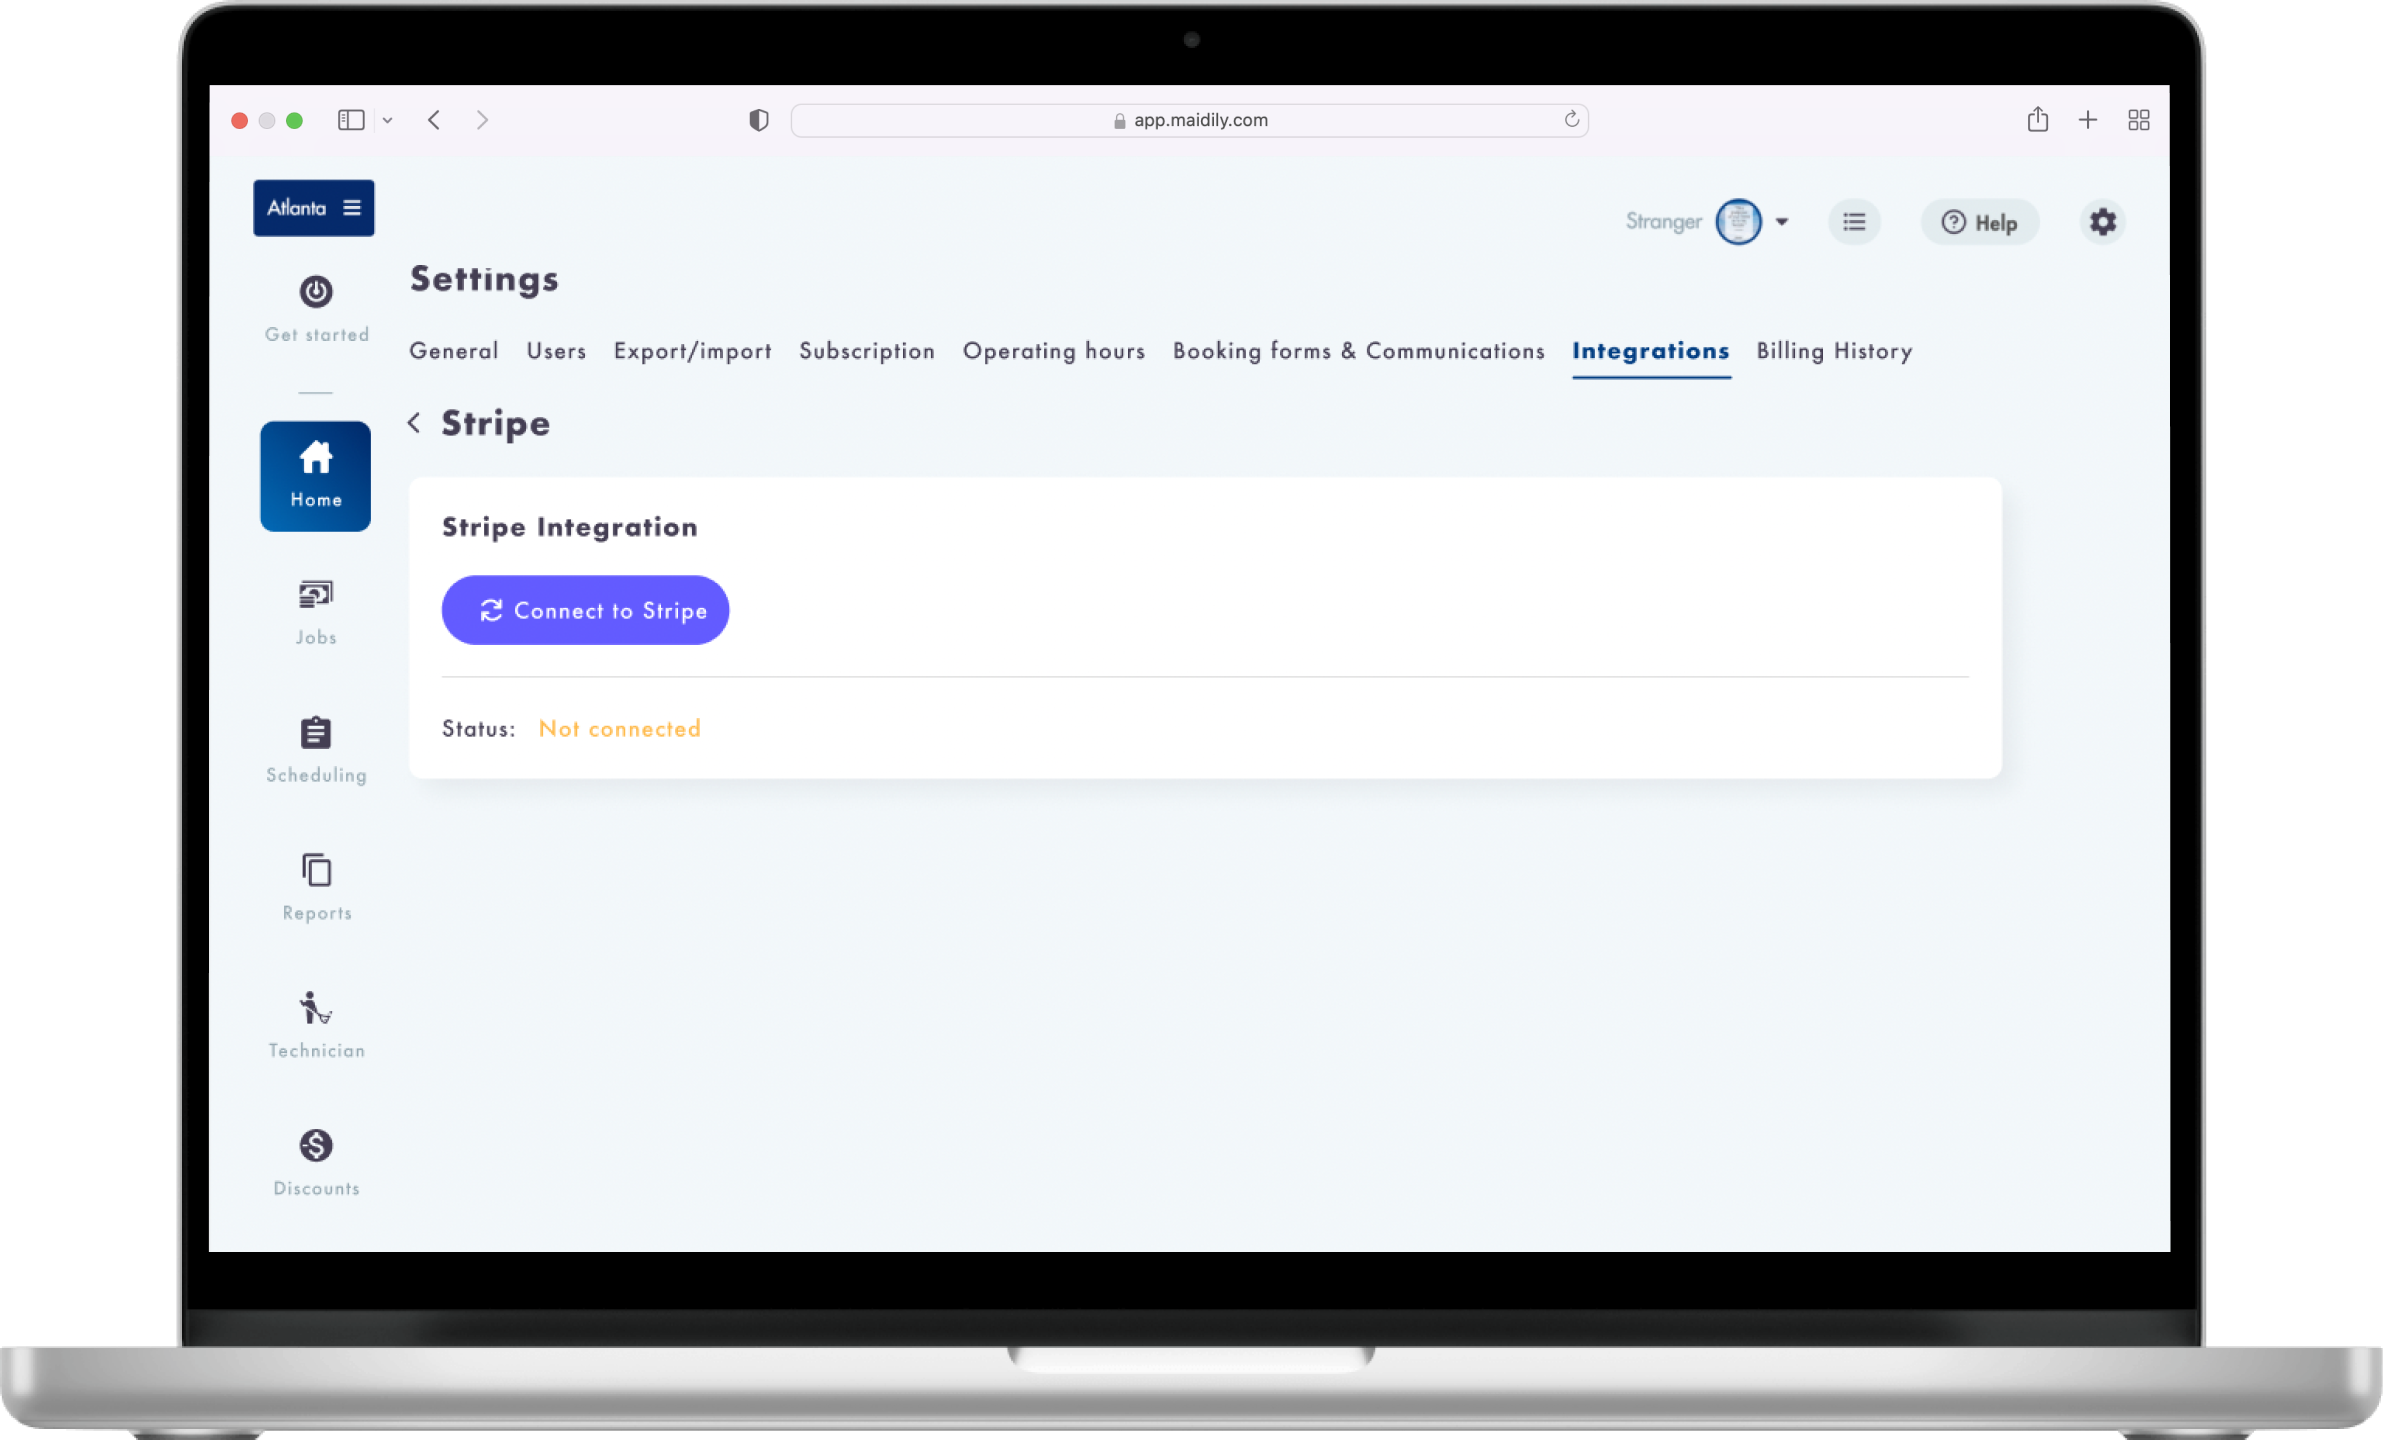Click the settings gear icon
This screenshot has width=2383, height=1440.
tap(2102, 222)
